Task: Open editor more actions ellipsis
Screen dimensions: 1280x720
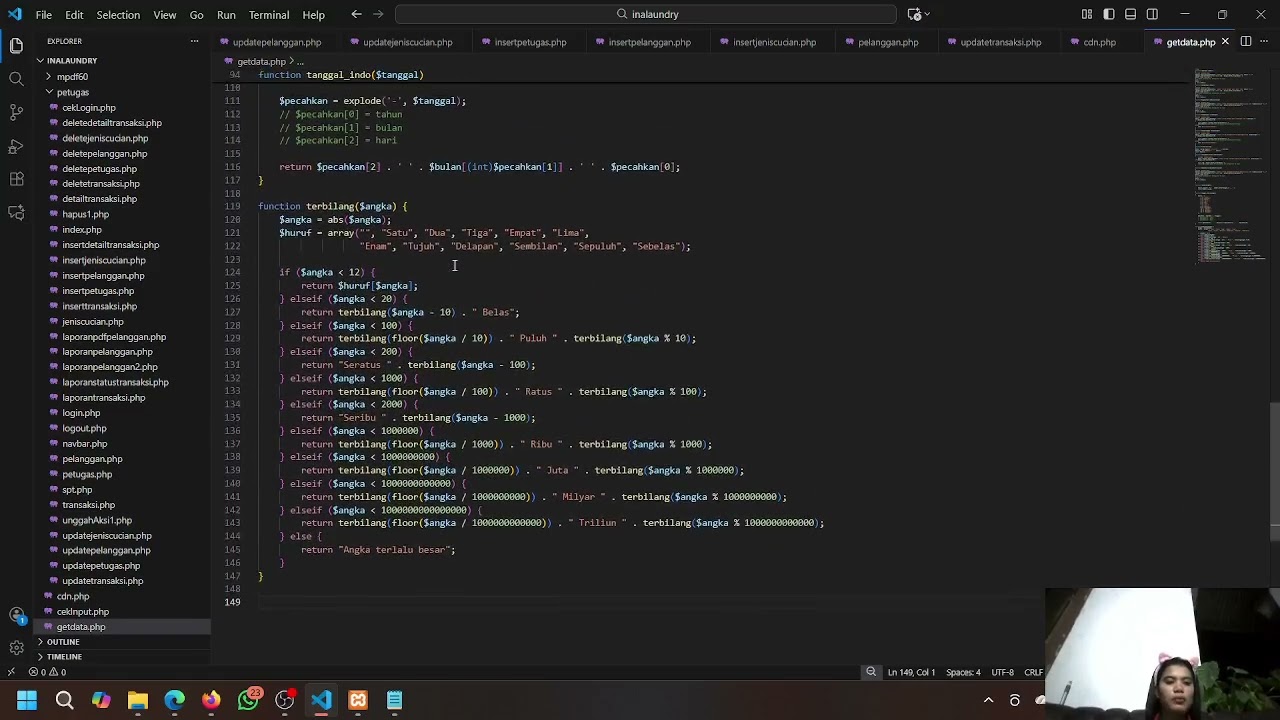Action: pyautogui.click(x=1265, y=42)
